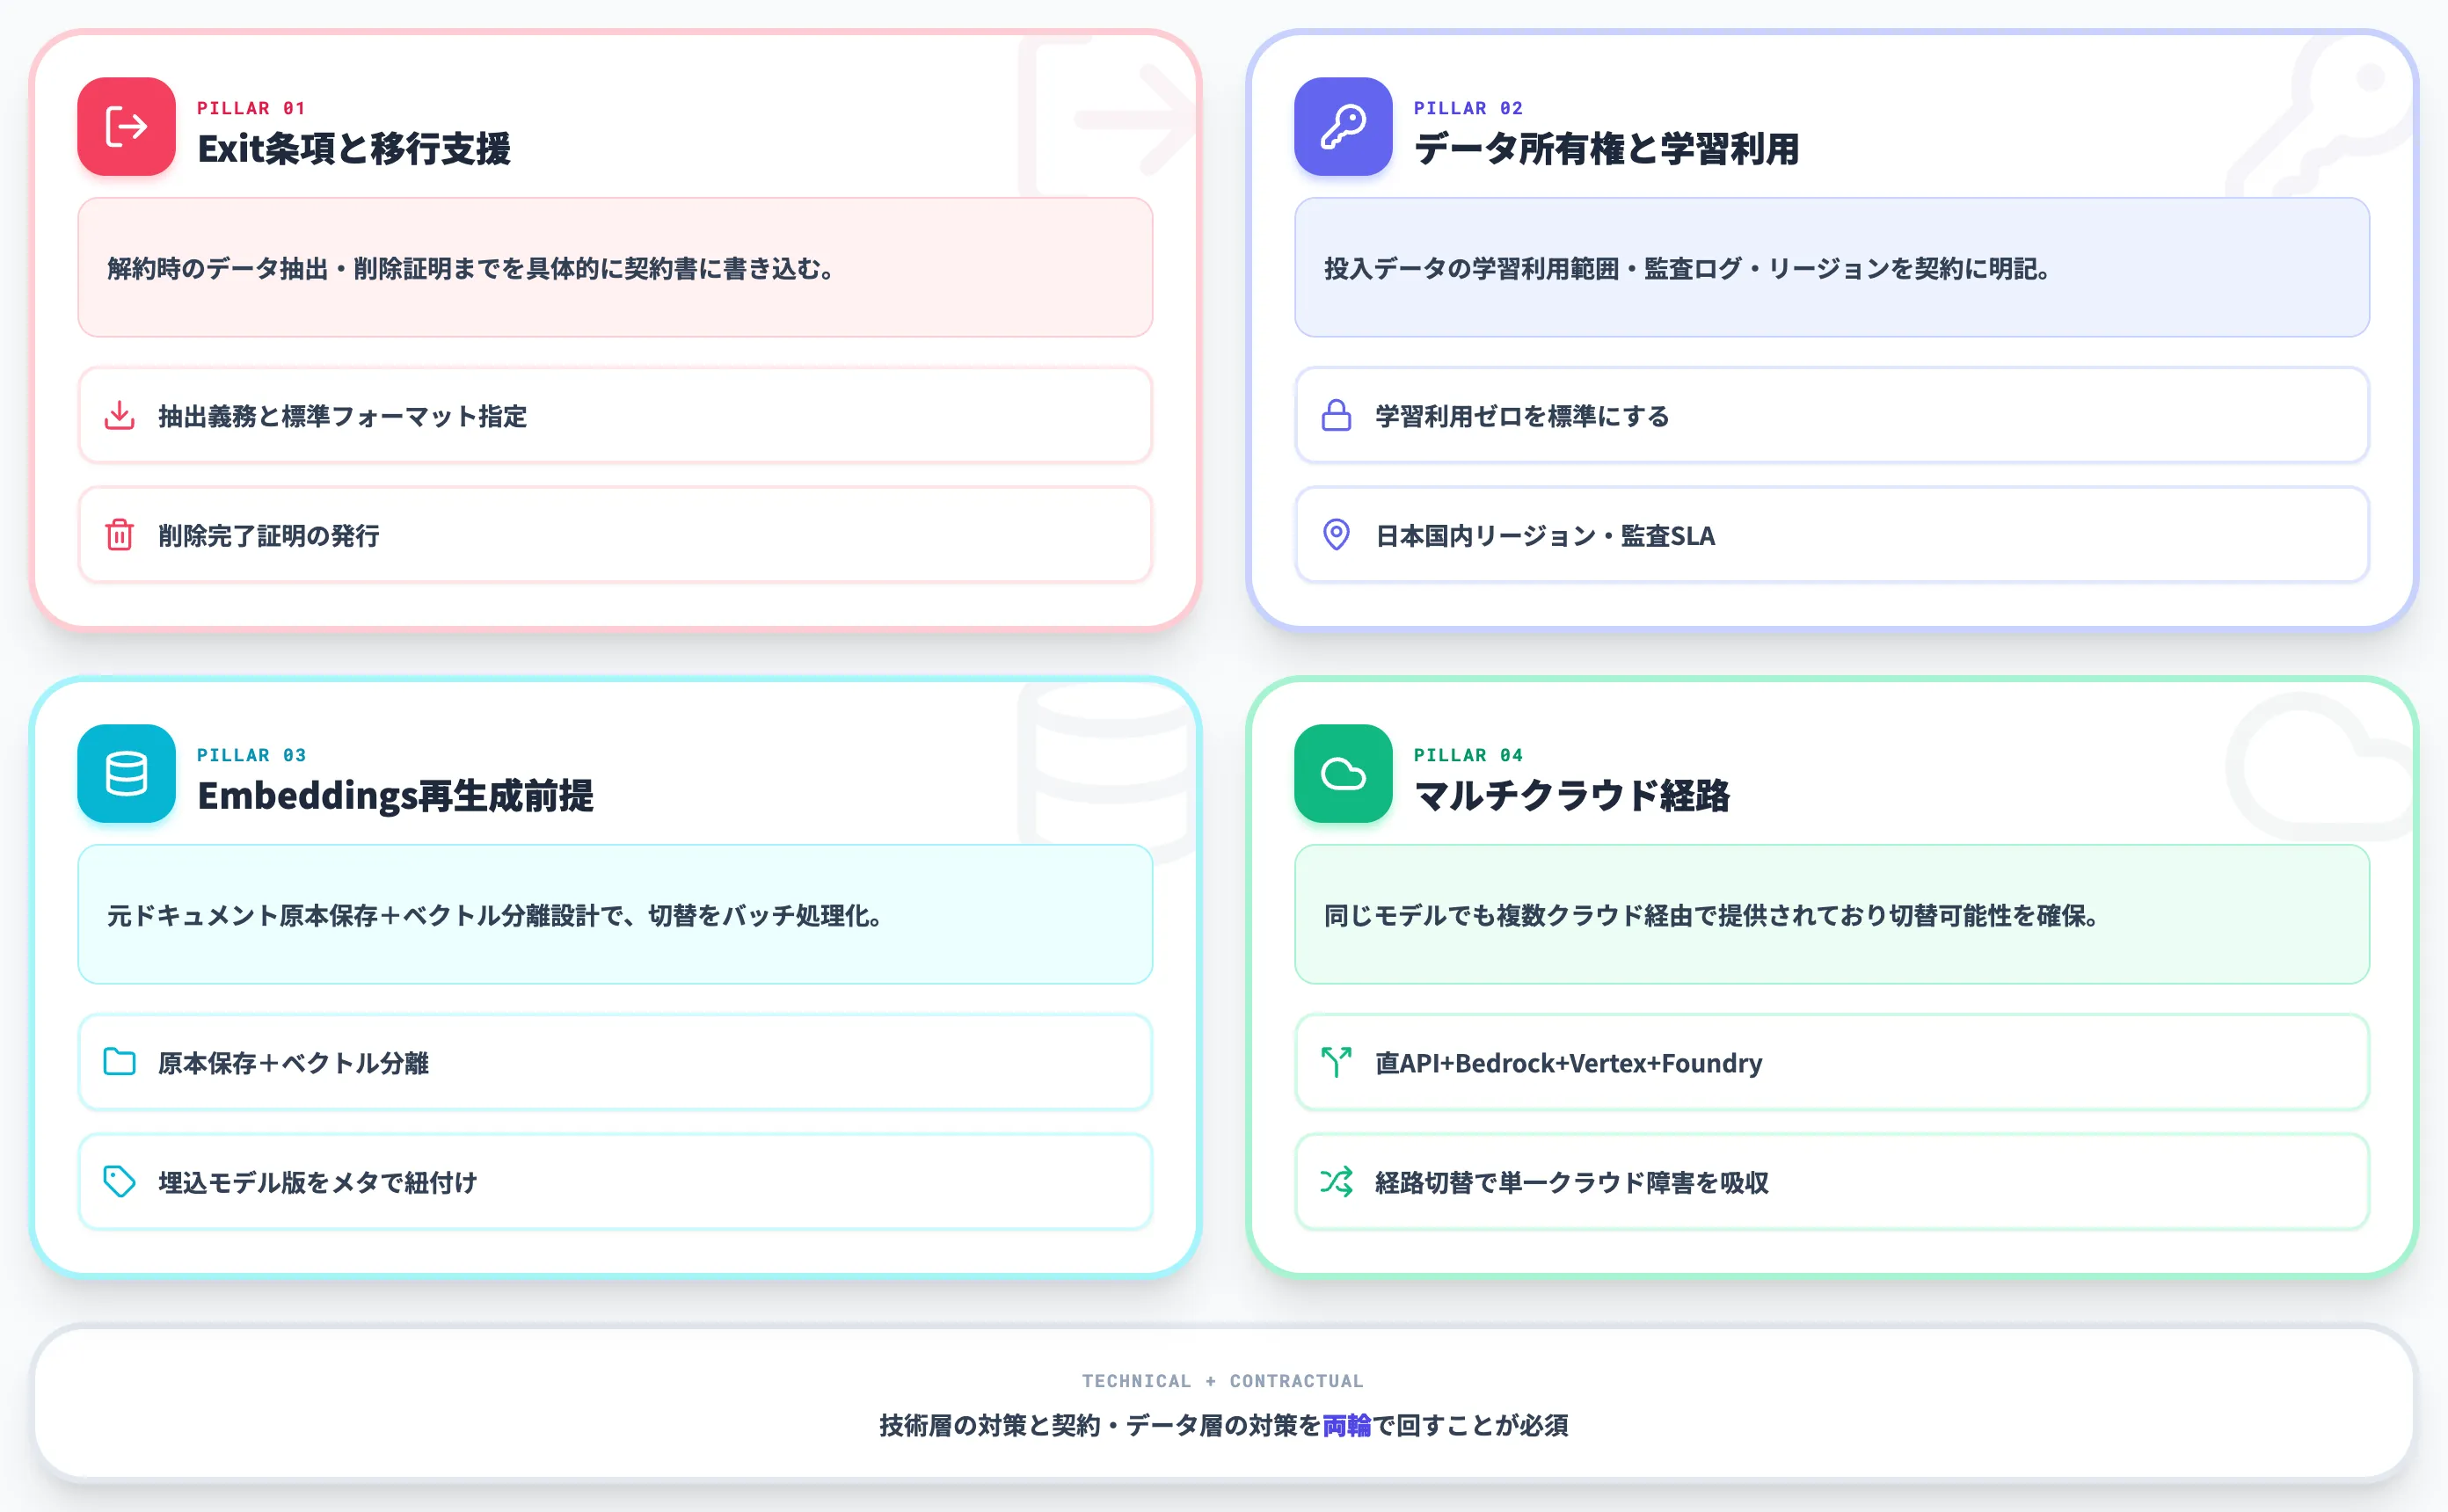Click the green cloud icon for Pillar 04
This screenshot has width=2448, height=1512.
(x=1343, y=774)
